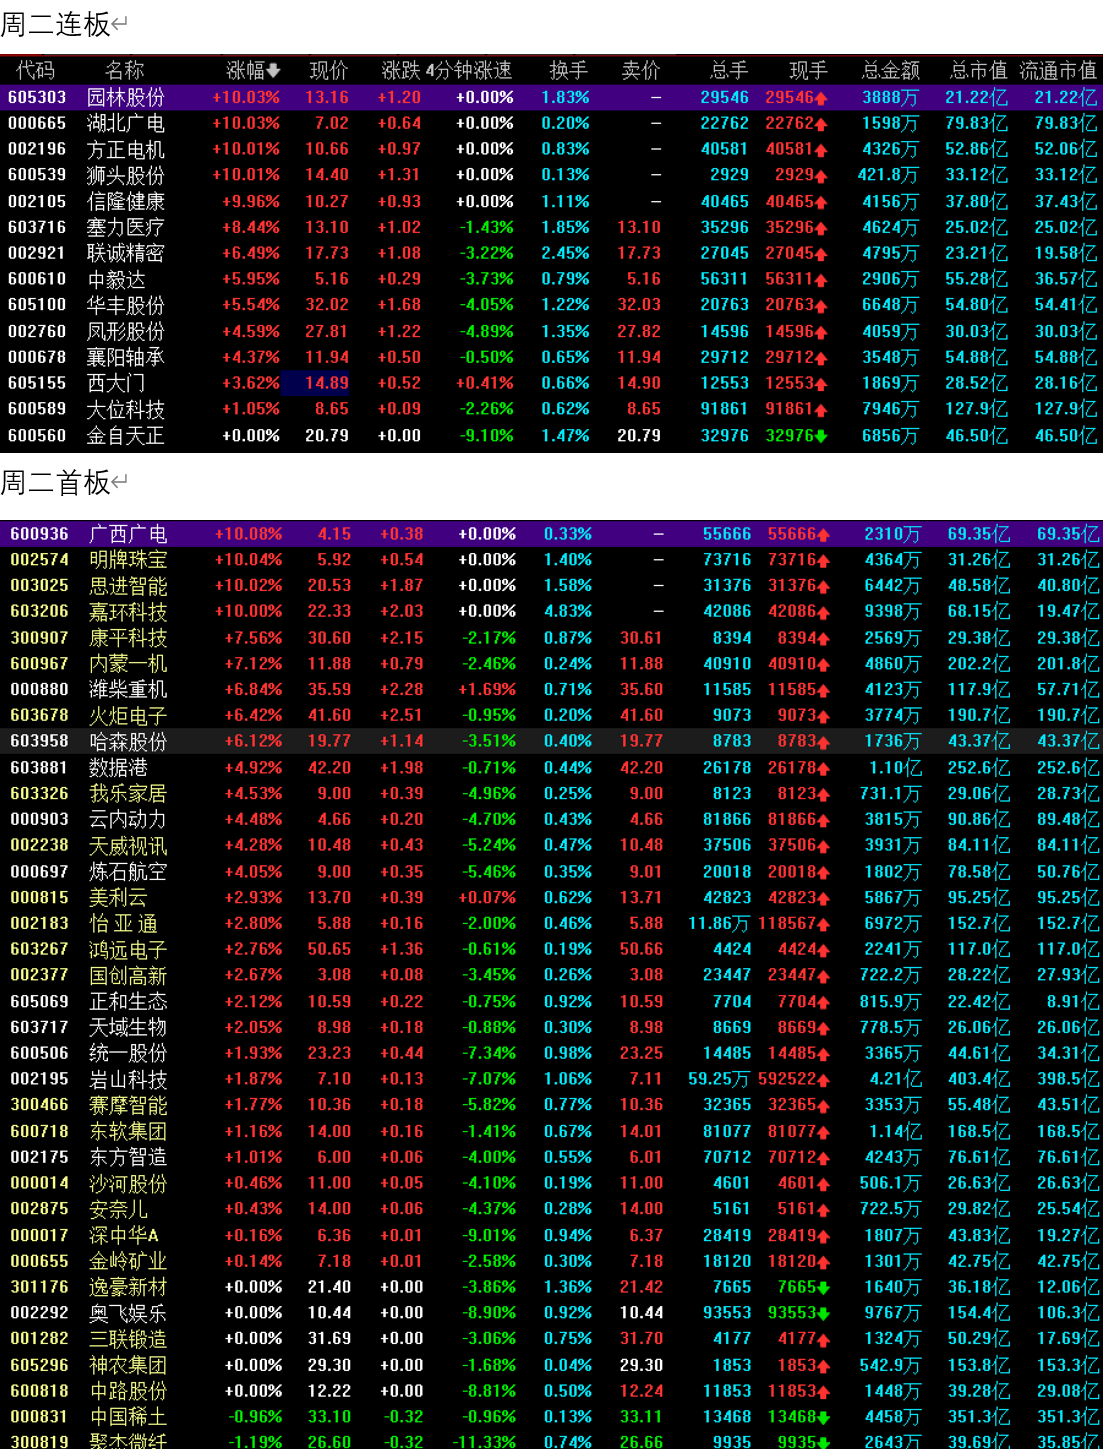
Task: Open stock 潍柴重机 by its name
Action: tap(127, 689)
